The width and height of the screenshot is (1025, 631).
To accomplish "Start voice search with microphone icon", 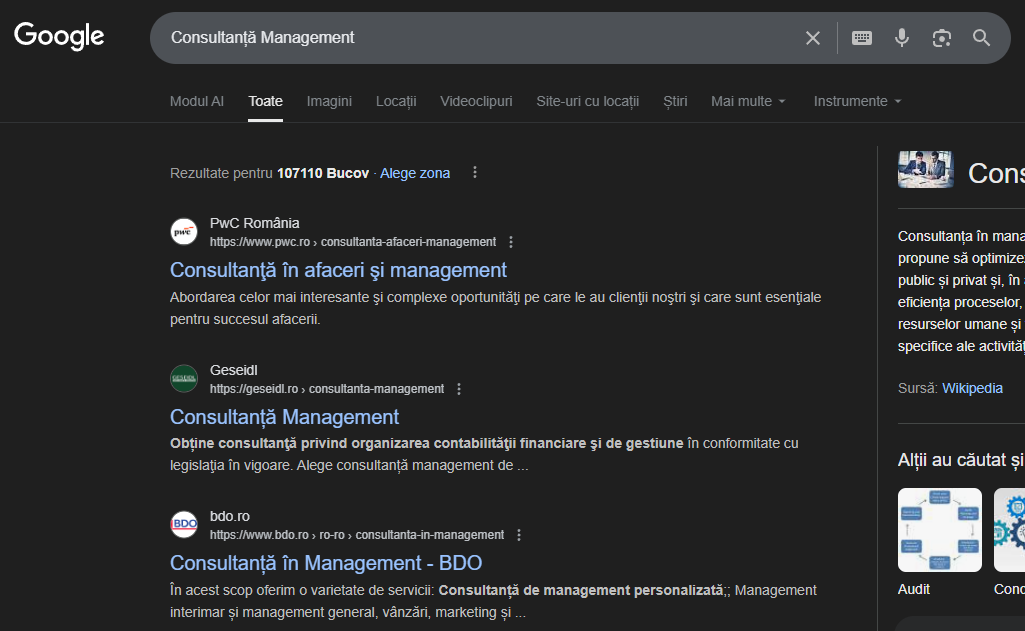I will 901,38.
